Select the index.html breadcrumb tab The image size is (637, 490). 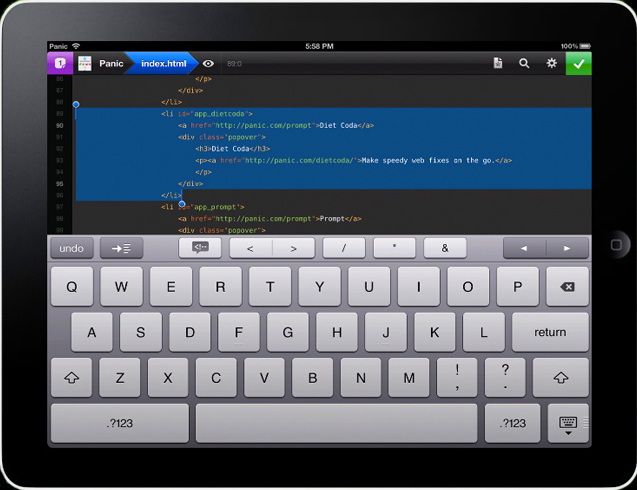pyautogui.click(x=162, y=63)
